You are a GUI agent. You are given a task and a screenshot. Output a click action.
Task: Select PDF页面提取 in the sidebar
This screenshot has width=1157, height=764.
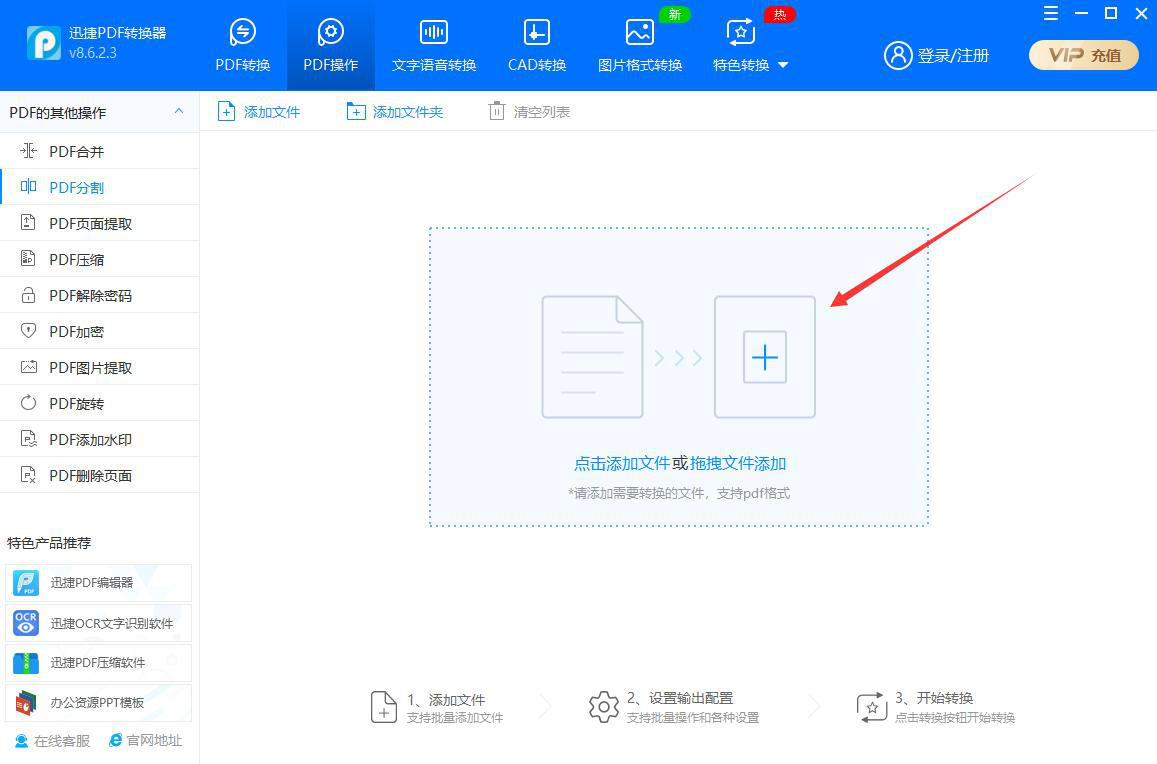(x=100, y=224)
